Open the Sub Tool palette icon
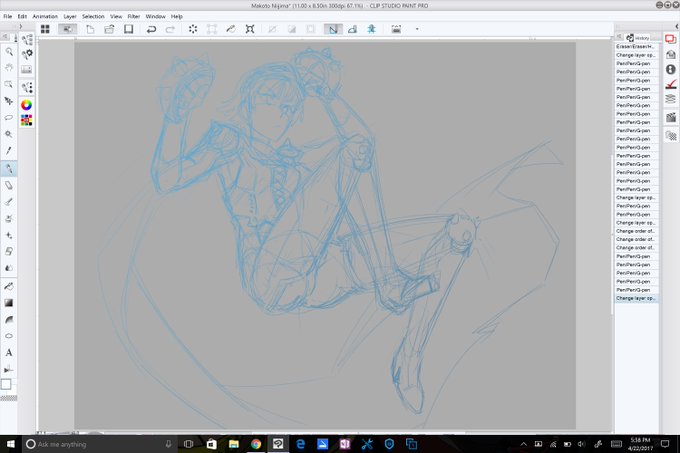Image resolution: width=680 pixels, height=453 pixels. pos(27,40)
